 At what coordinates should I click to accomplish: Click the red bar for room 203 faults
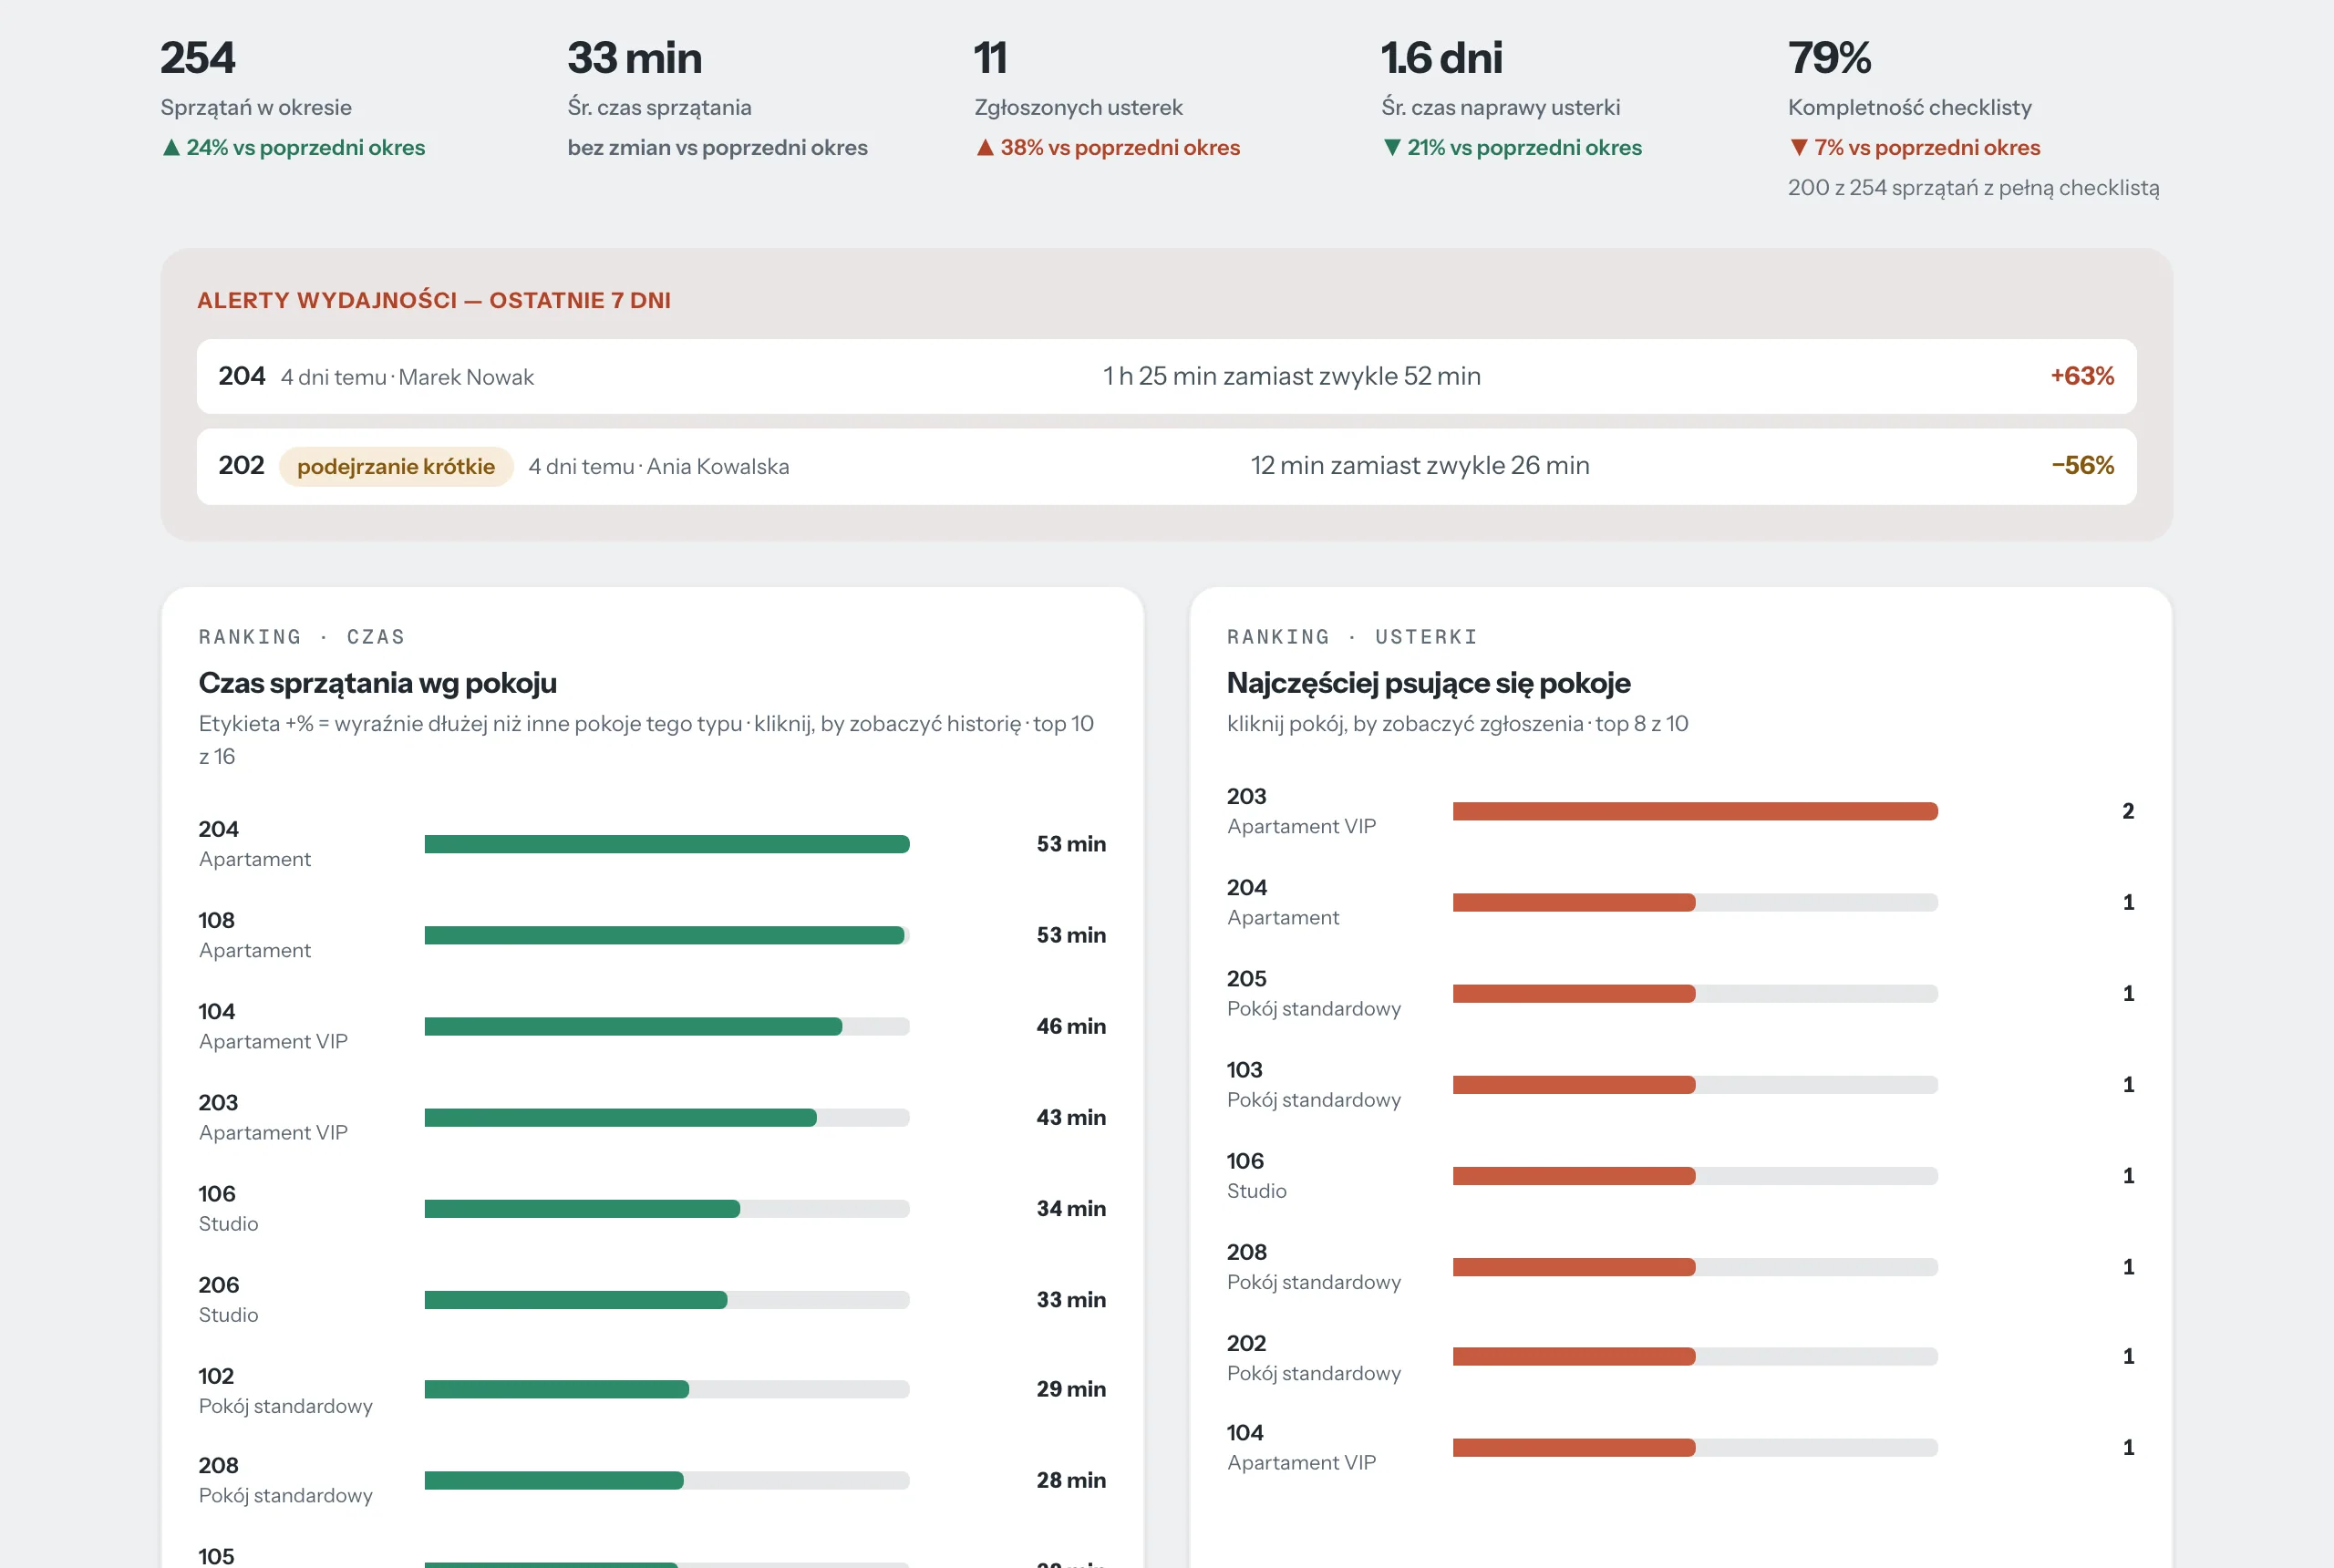click(x=1695, y=811)
